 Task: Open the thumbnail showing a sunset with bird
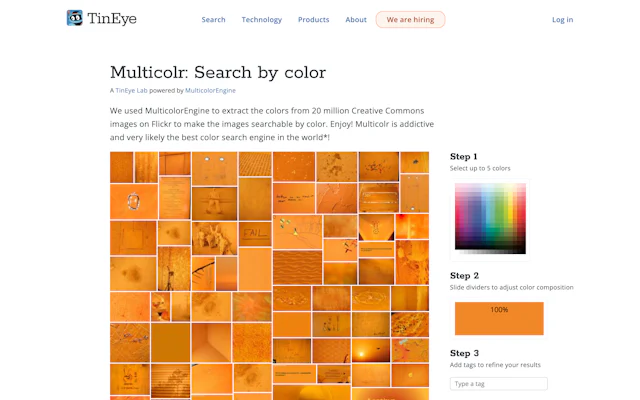pos(371,351)
